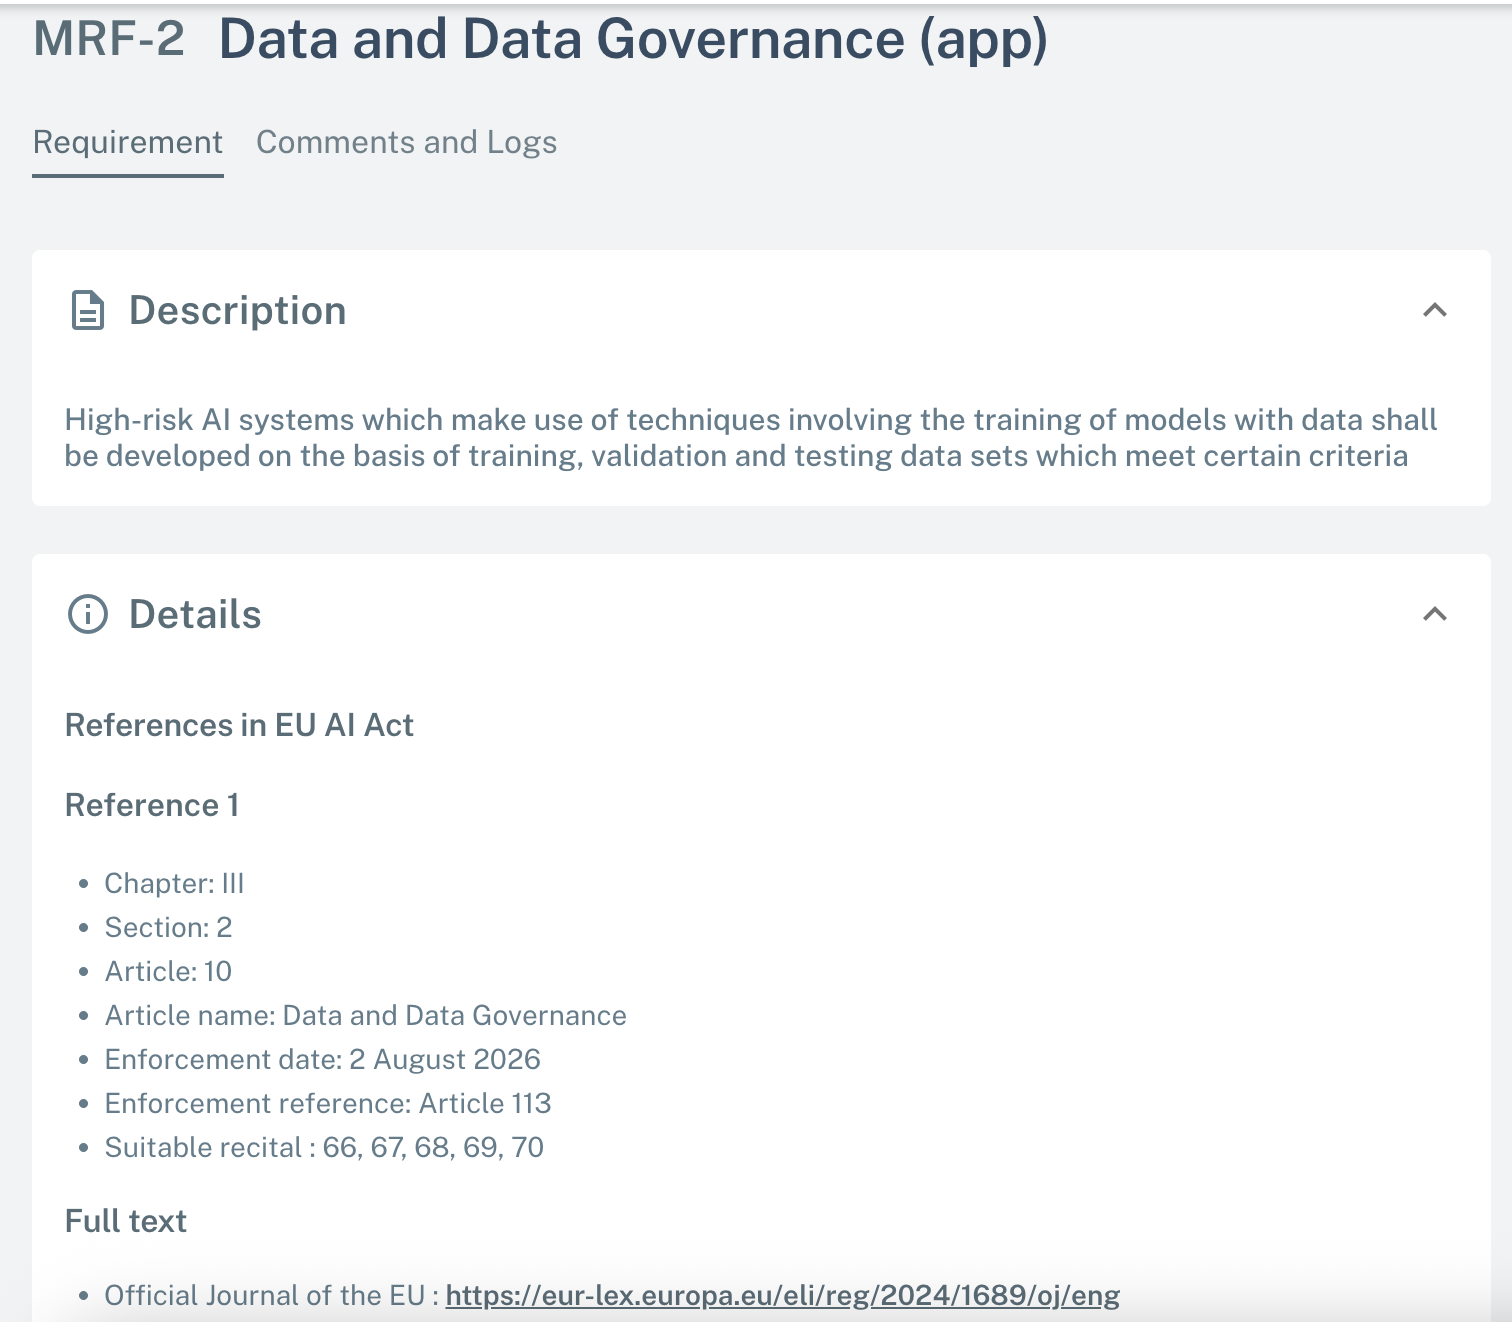Collapse the Description section with its chevron
The height and width of the screenshot is (1322, 1512).
1434,311
